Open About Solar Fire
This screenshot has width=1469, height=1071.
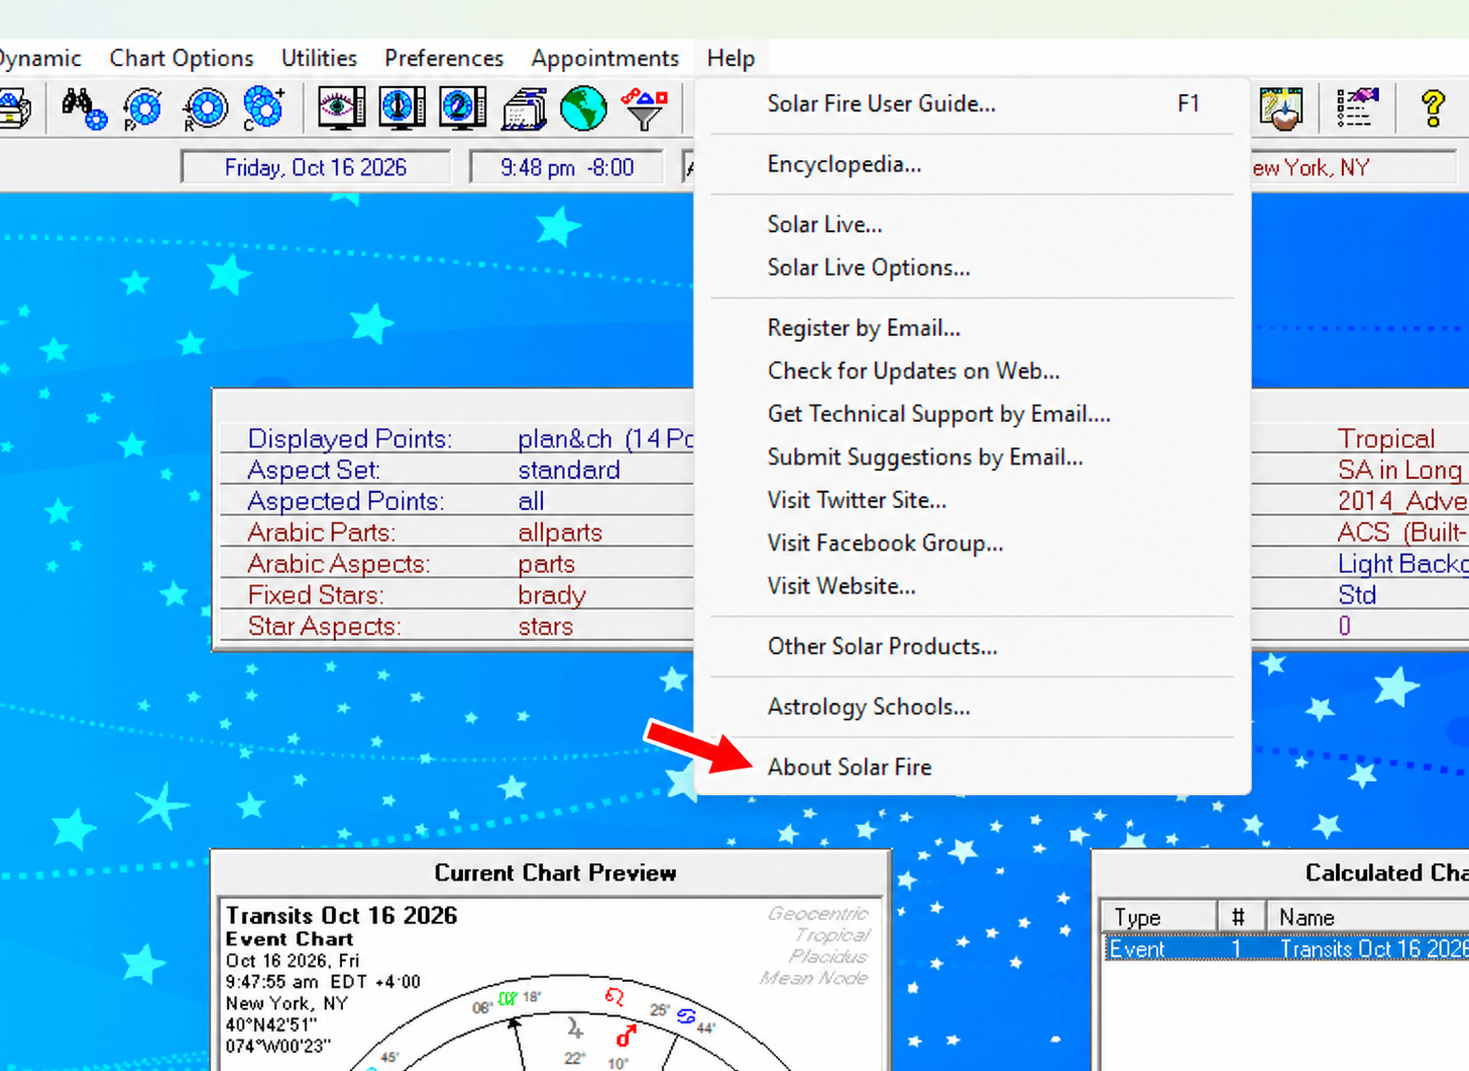971,767
